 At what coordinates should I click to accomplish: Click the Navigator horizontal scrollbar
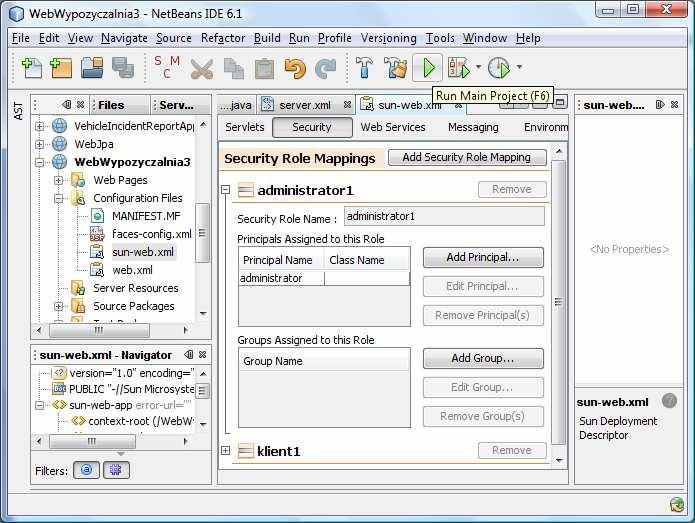pyautogui.click(x=92, y=441)
